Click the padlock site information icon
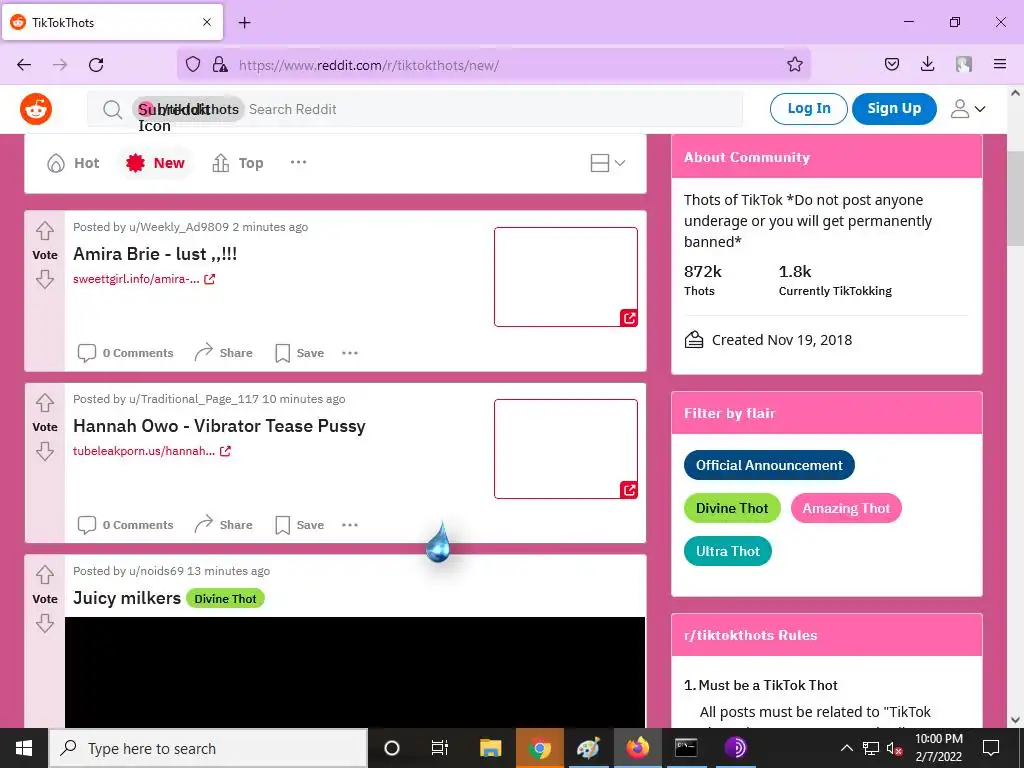Image resolution: width=1024 pixels, height=768 pixels. tap(220, 65)
